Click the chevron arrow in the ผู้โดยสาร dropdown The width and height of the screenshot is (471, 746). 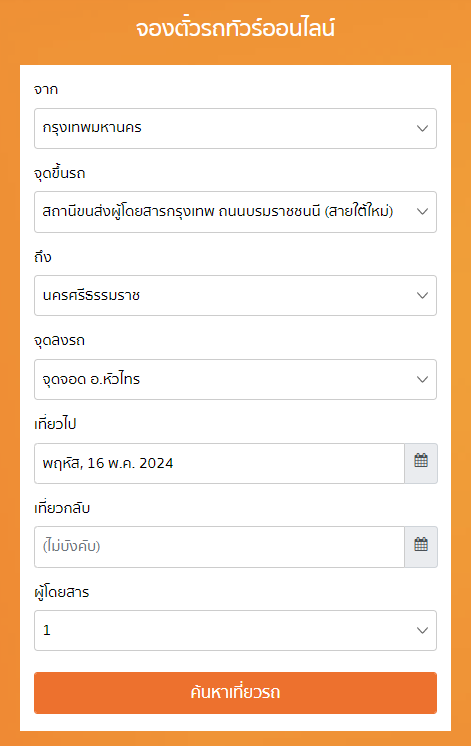[x=422, y=630]
